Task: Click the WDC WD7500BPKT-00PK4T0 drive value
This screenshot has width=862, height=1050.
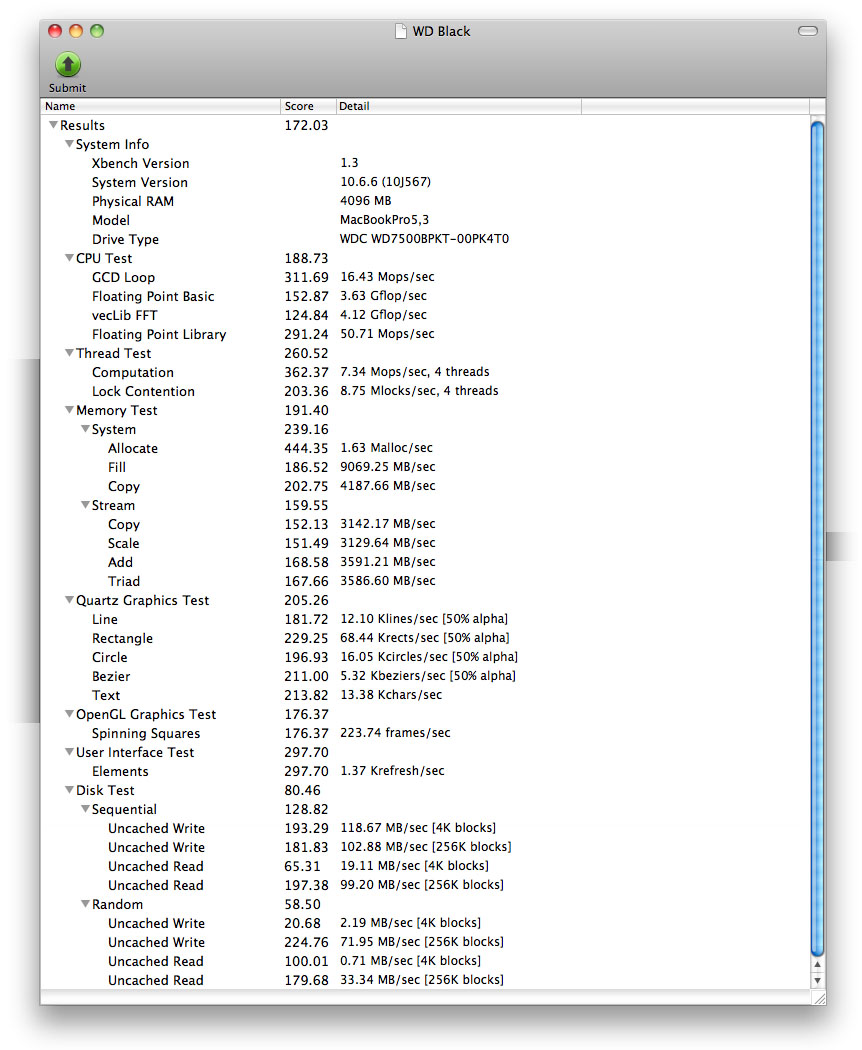Action: [x=425, y=239]
